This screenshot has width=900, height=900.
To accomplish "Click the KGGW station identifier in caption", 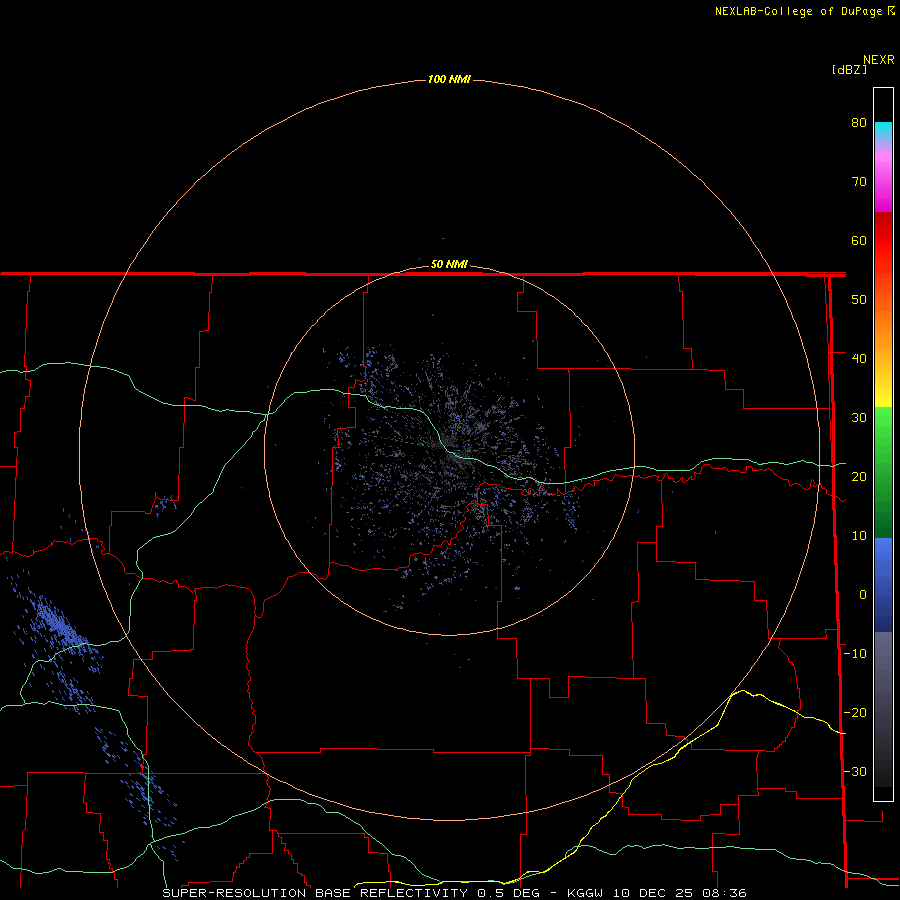I will [585, 893].
